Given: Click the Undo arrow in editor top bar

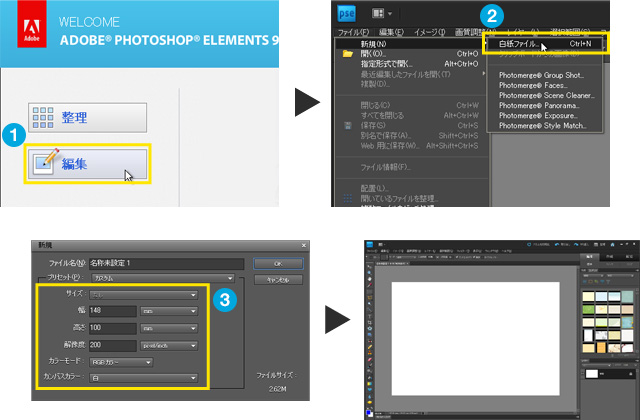Looking at the screenshot, I should click(x=557, y=244).
